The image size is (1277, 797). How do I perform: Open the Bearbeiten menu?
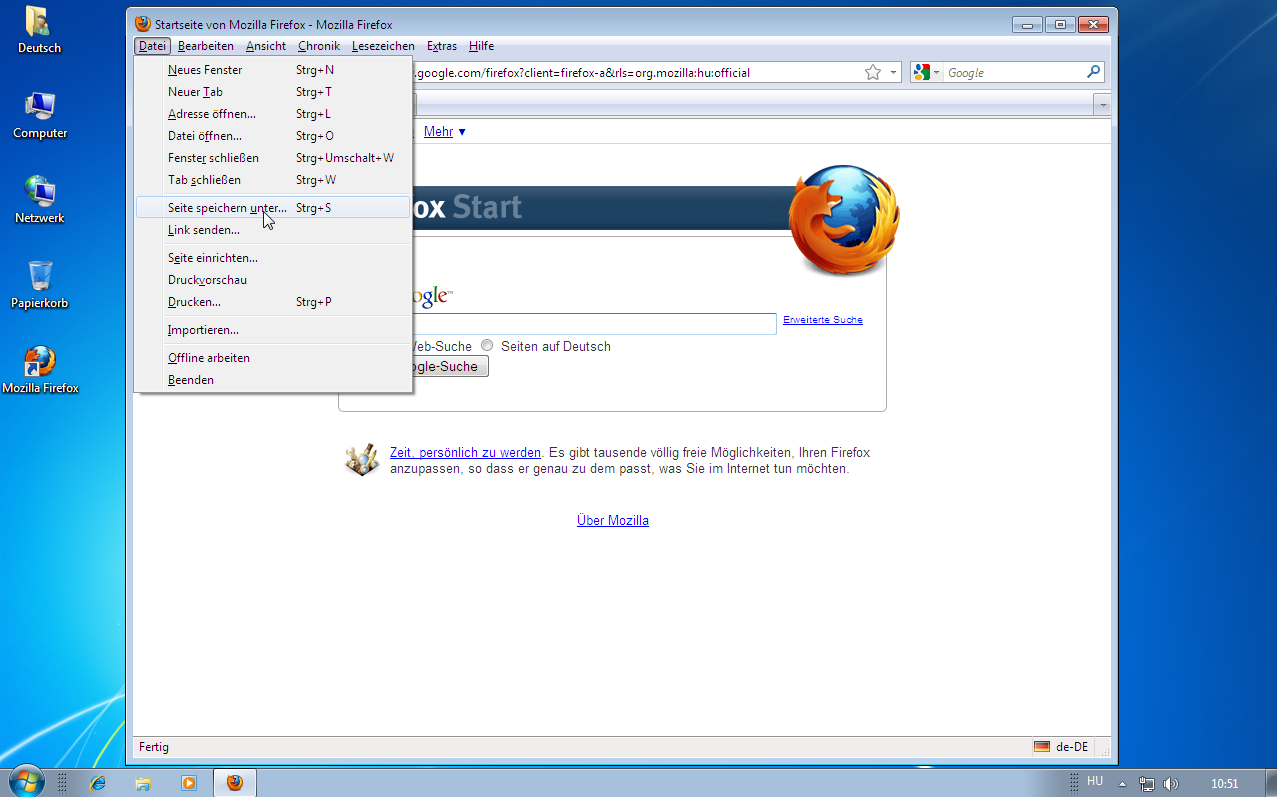206,46
